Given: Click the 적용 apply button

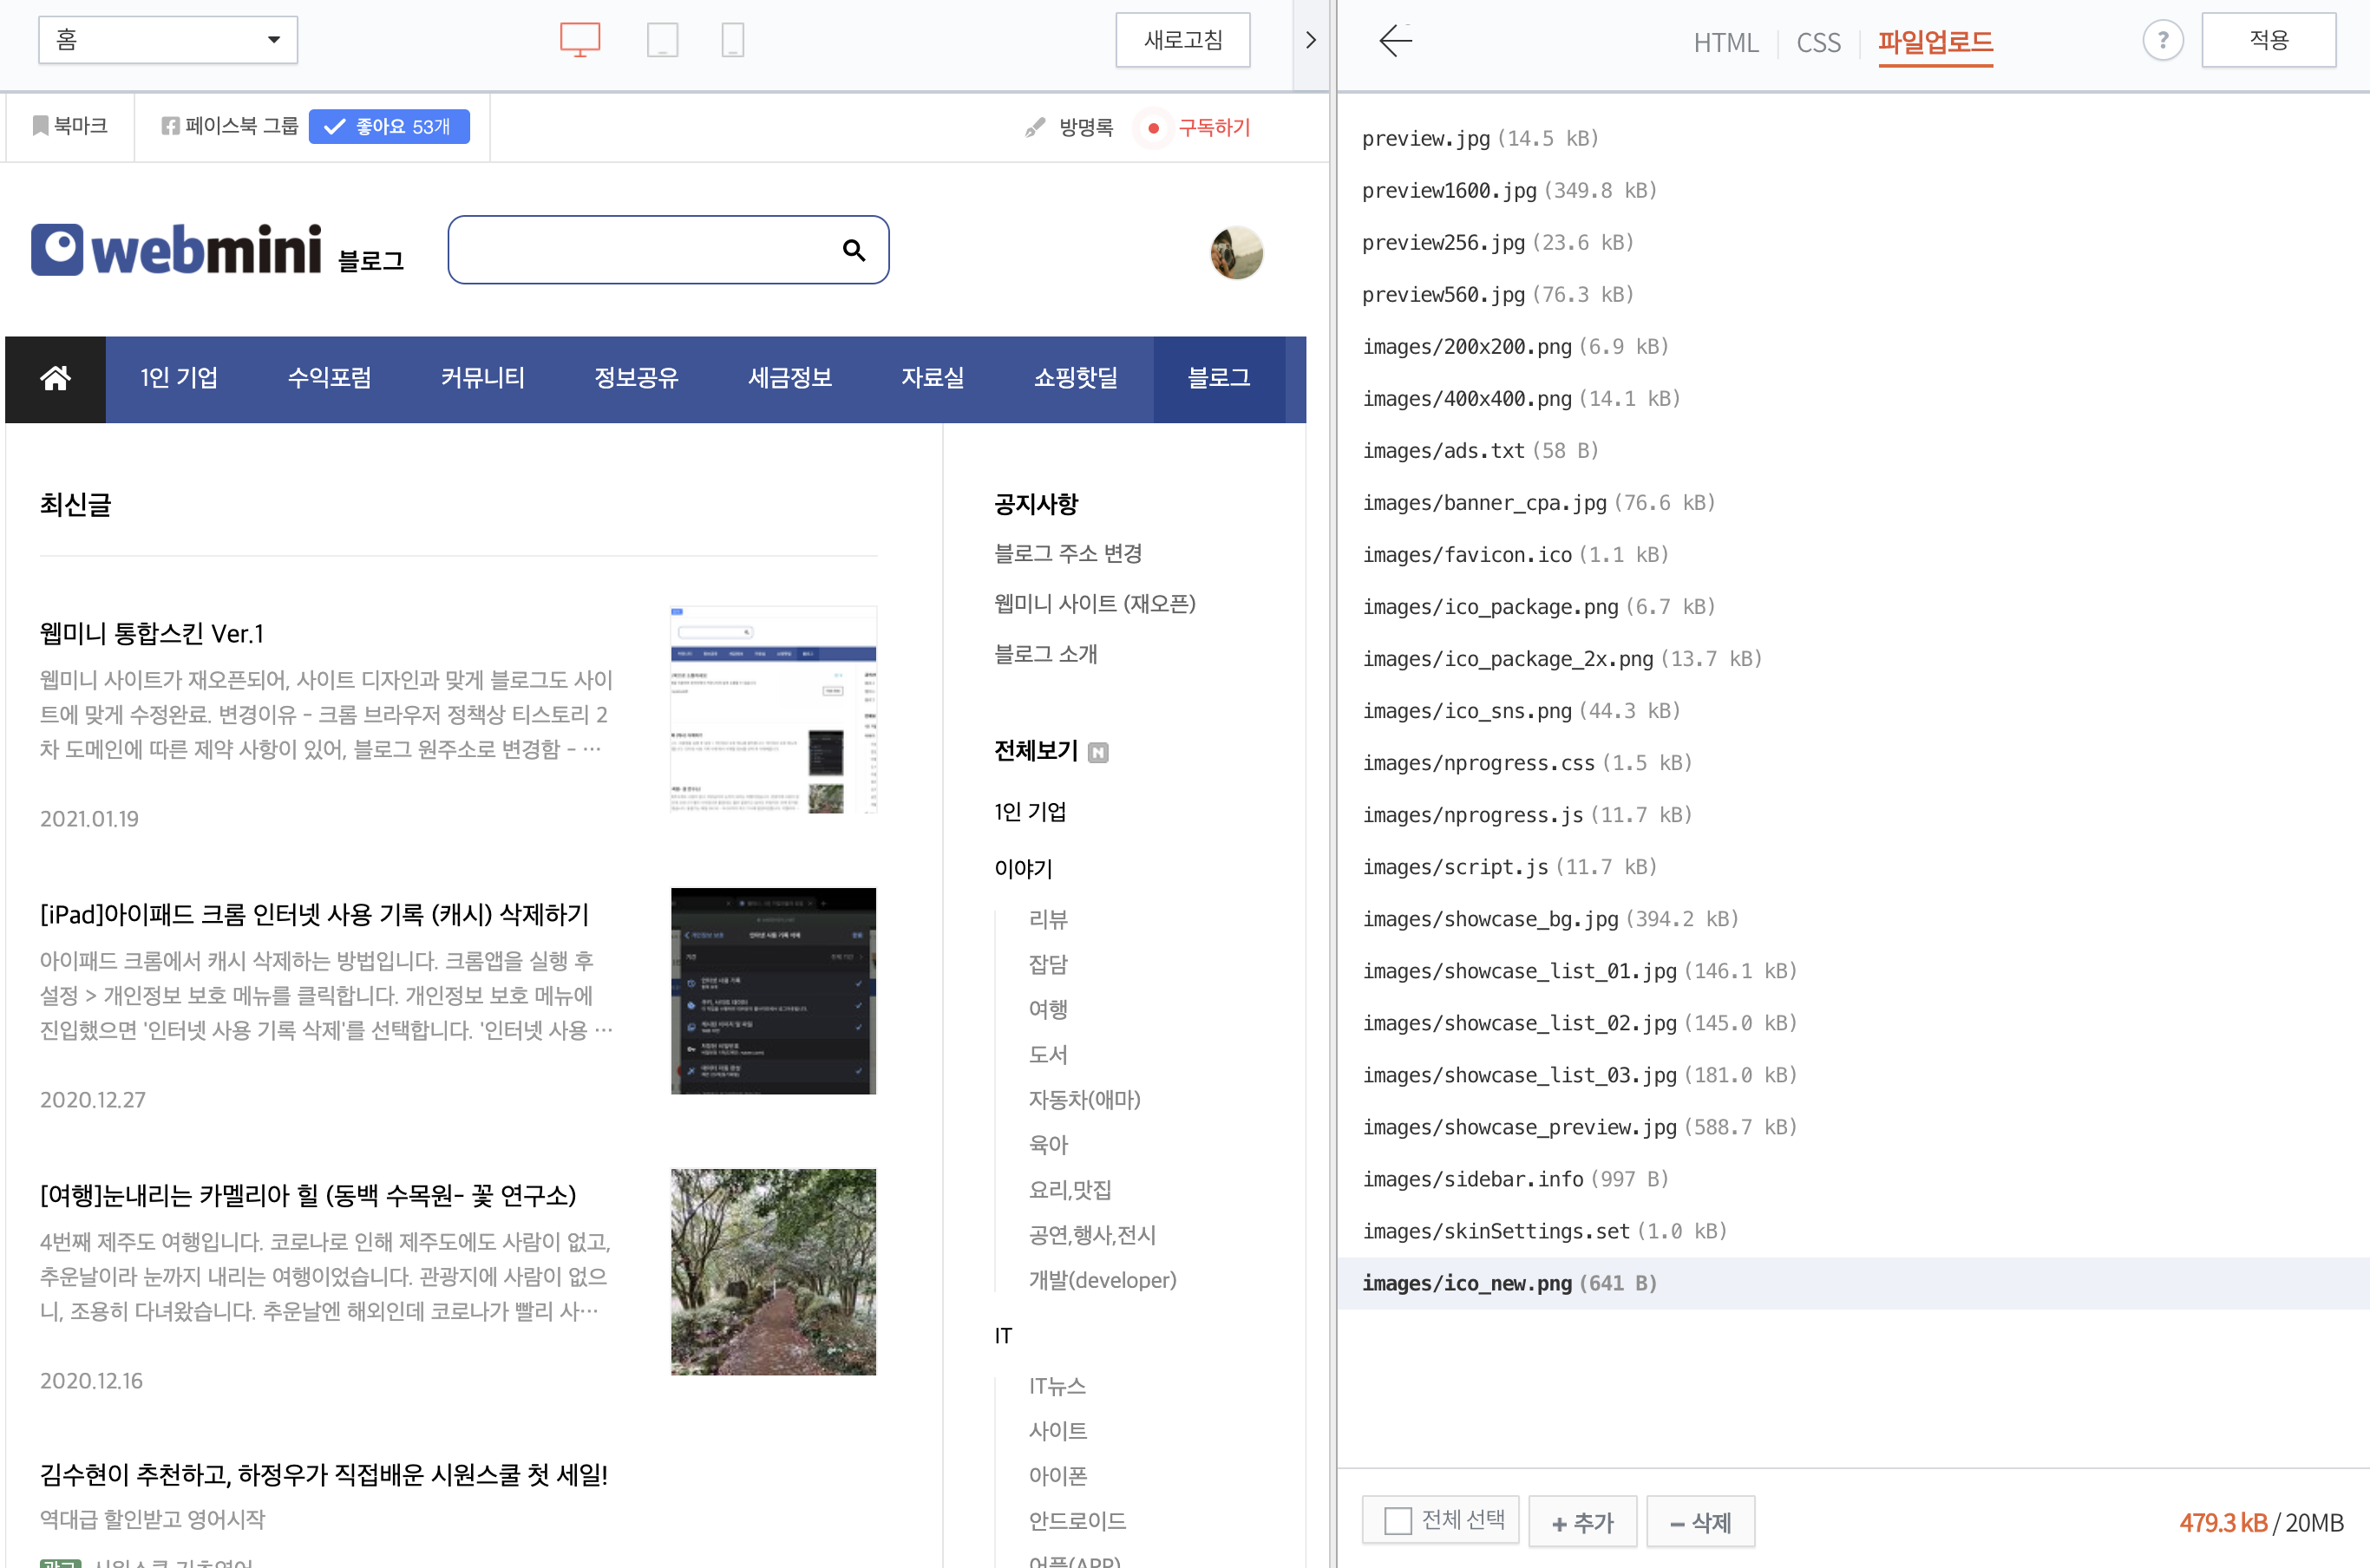Looking at the screenshot, I should click(2268, 41).
